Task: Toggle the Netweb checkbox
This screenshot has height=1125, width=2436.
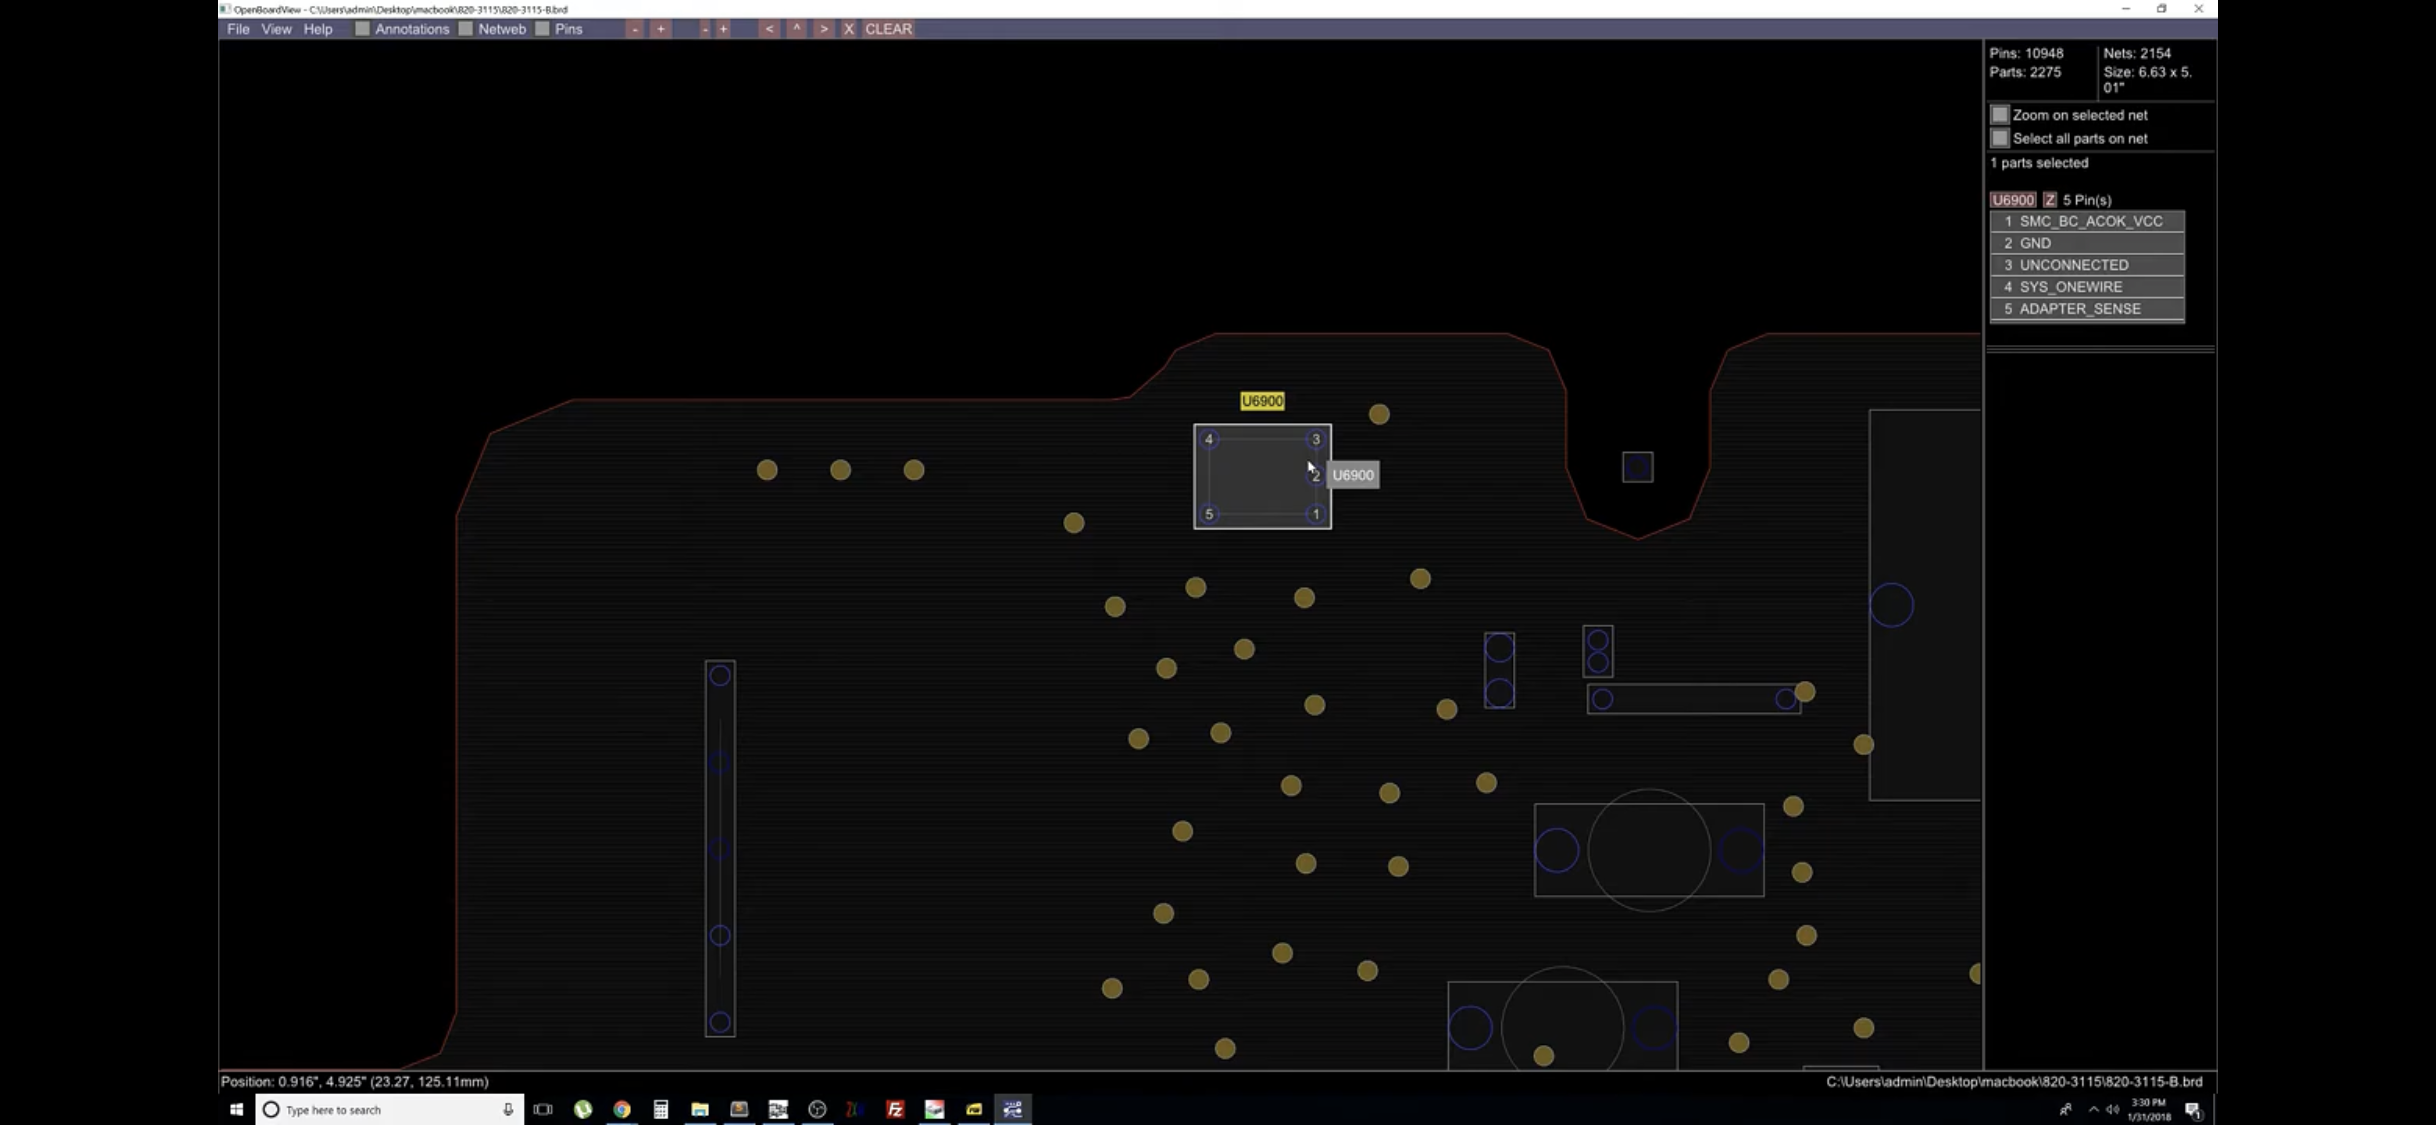Action: click(466, 29)
